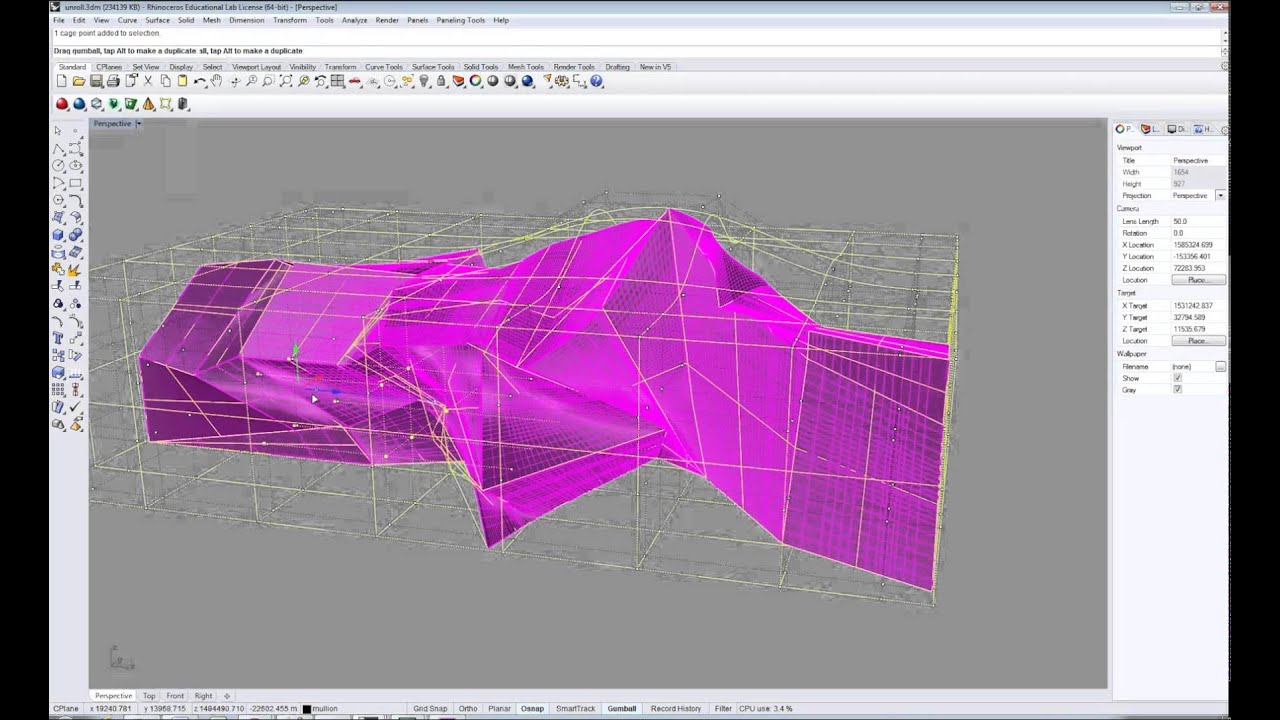Select the Text tool in left sidebar
The width and height of the screenshot is (1280, 720).
(58, 338)
